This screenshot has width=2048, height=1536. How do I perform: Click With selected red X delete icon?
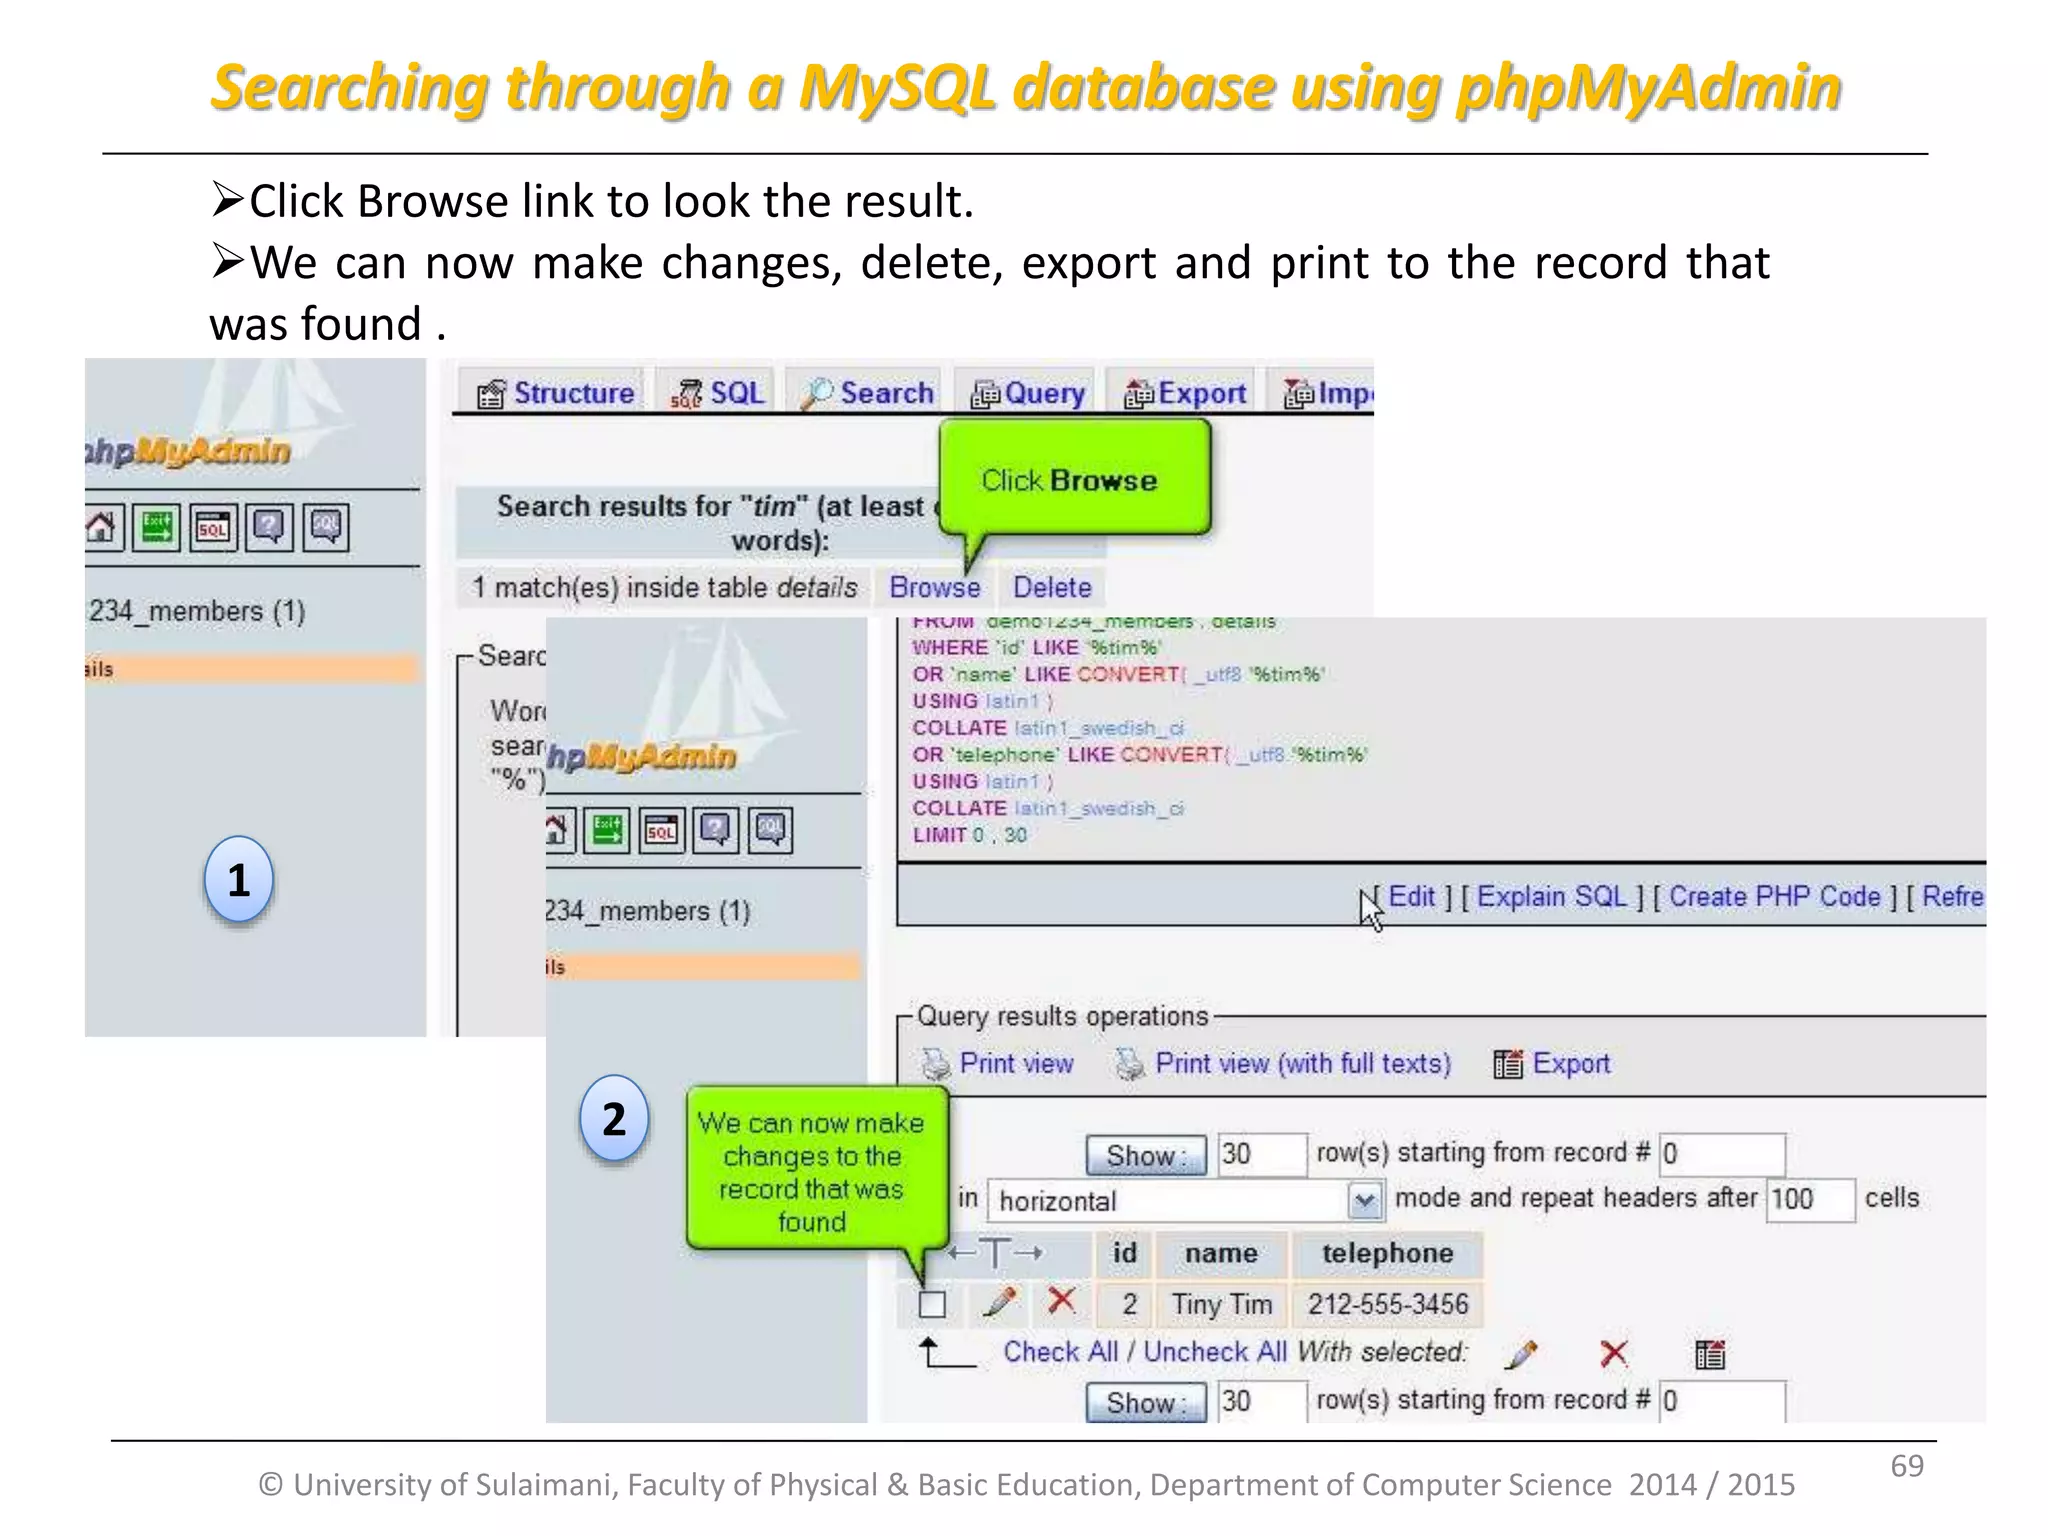click(x=1613, y=1354)
